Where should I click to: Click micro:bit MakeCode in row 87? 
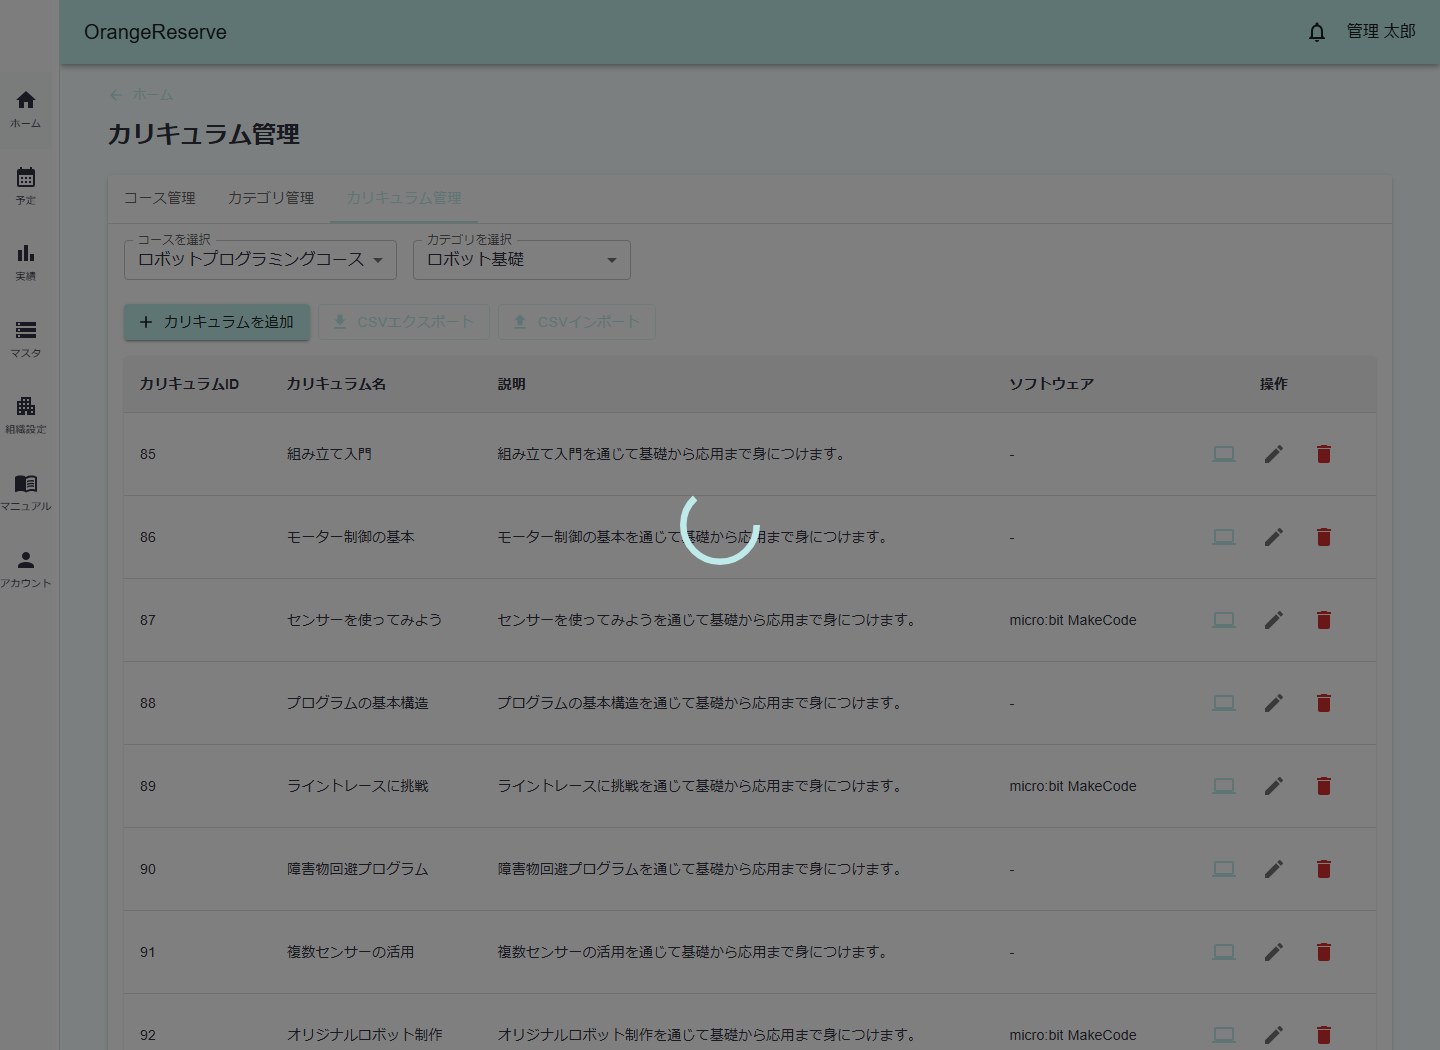coord(1073,620)
